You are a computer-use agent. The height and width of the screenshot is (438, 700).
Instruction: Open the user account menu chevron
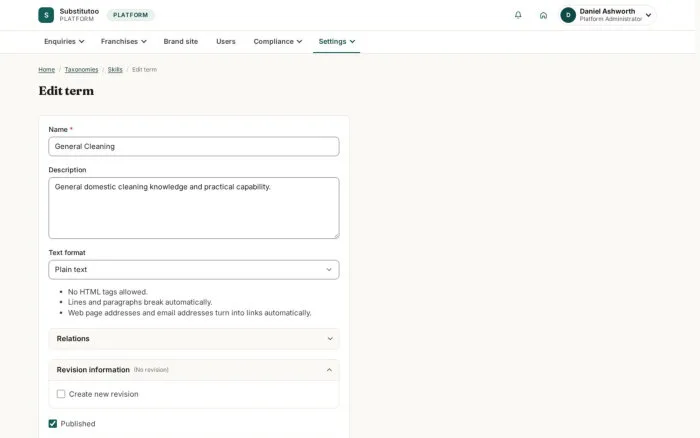tap(648, 15)
